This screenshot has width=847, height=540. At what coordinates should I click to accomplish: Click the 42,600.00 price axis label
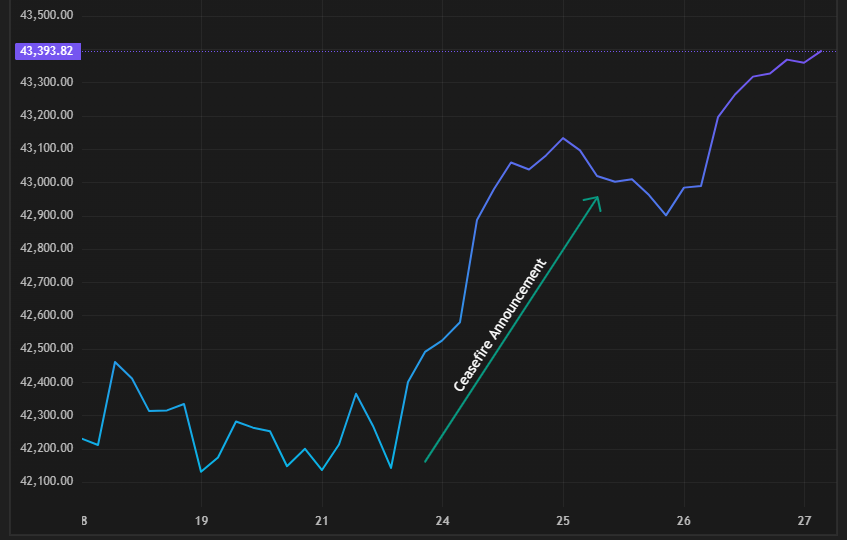click(x=46, y=315)
